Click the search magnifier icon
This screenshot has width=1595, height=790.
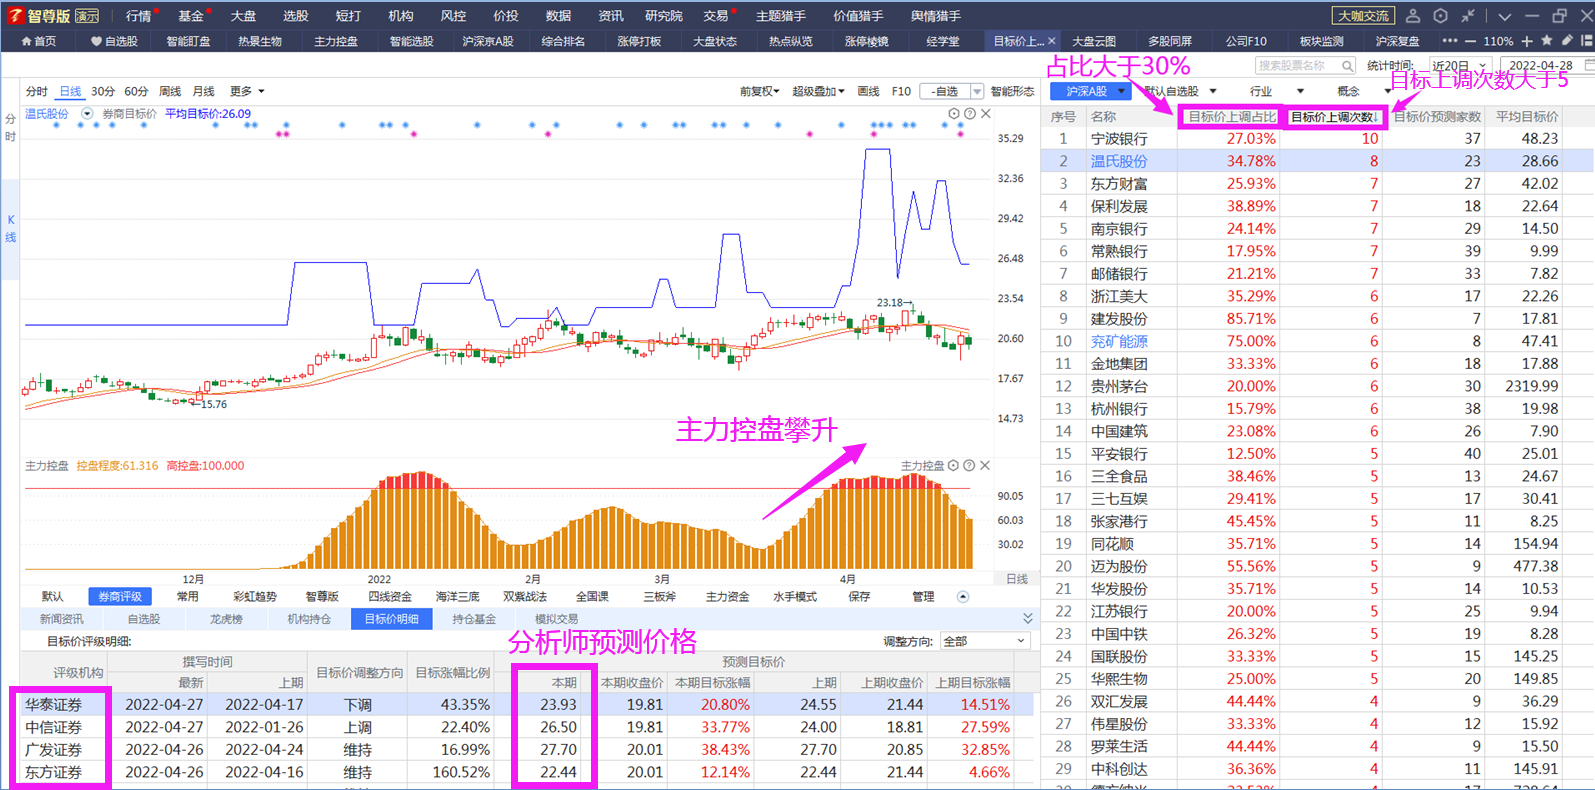1347,66
